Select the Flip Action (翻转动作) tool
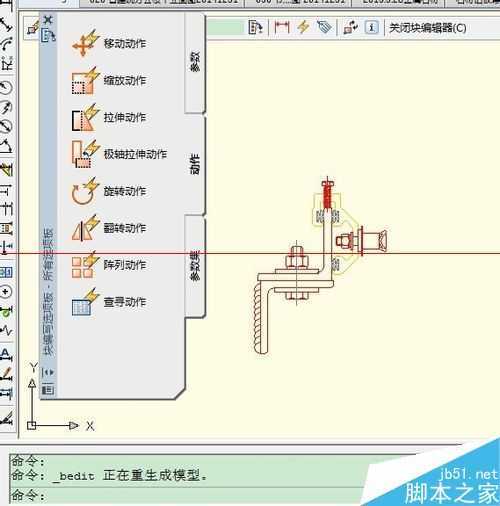This screenshot has height=506, width=500. 109,228
